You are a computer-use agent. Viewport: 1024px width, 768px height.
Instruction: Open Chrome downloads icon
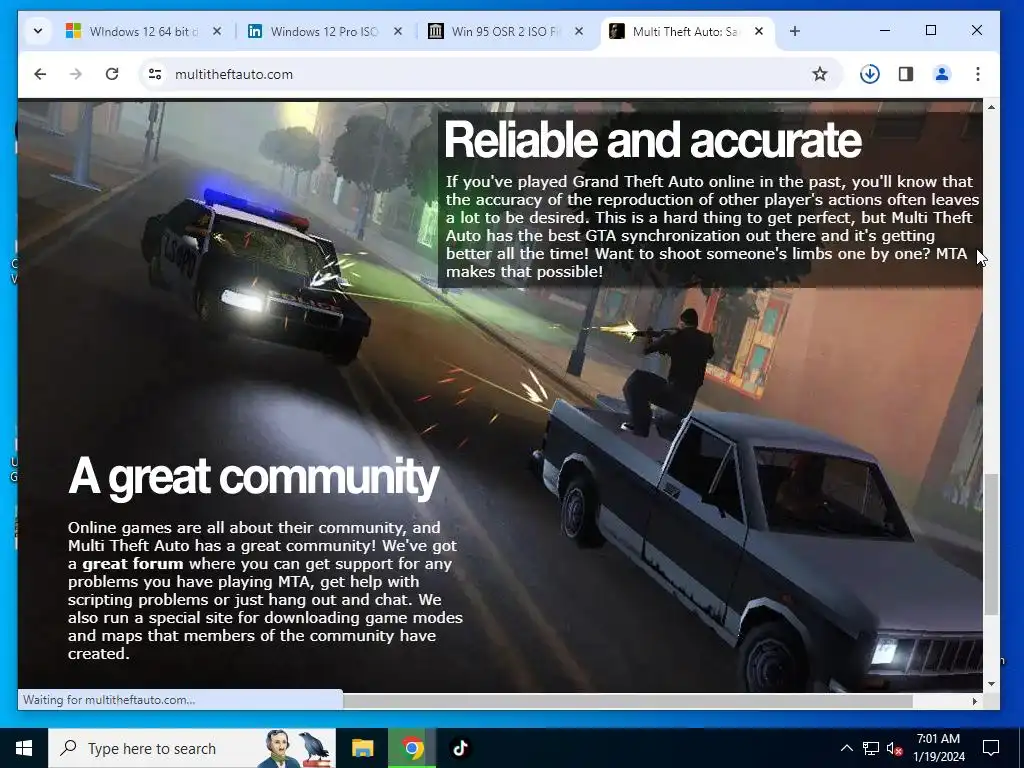(x=869, y=74)
